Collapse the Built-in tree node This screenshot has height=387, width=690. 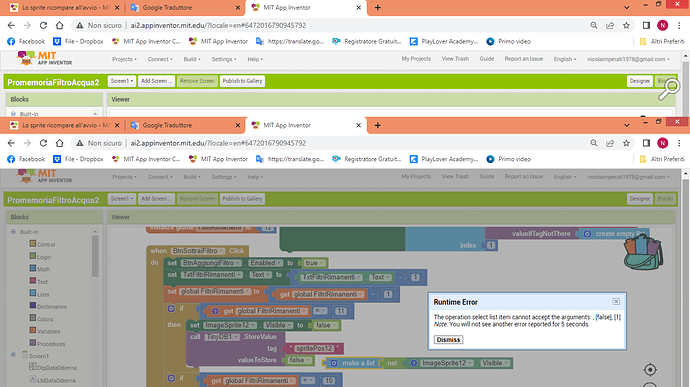(x=13, y=232)
